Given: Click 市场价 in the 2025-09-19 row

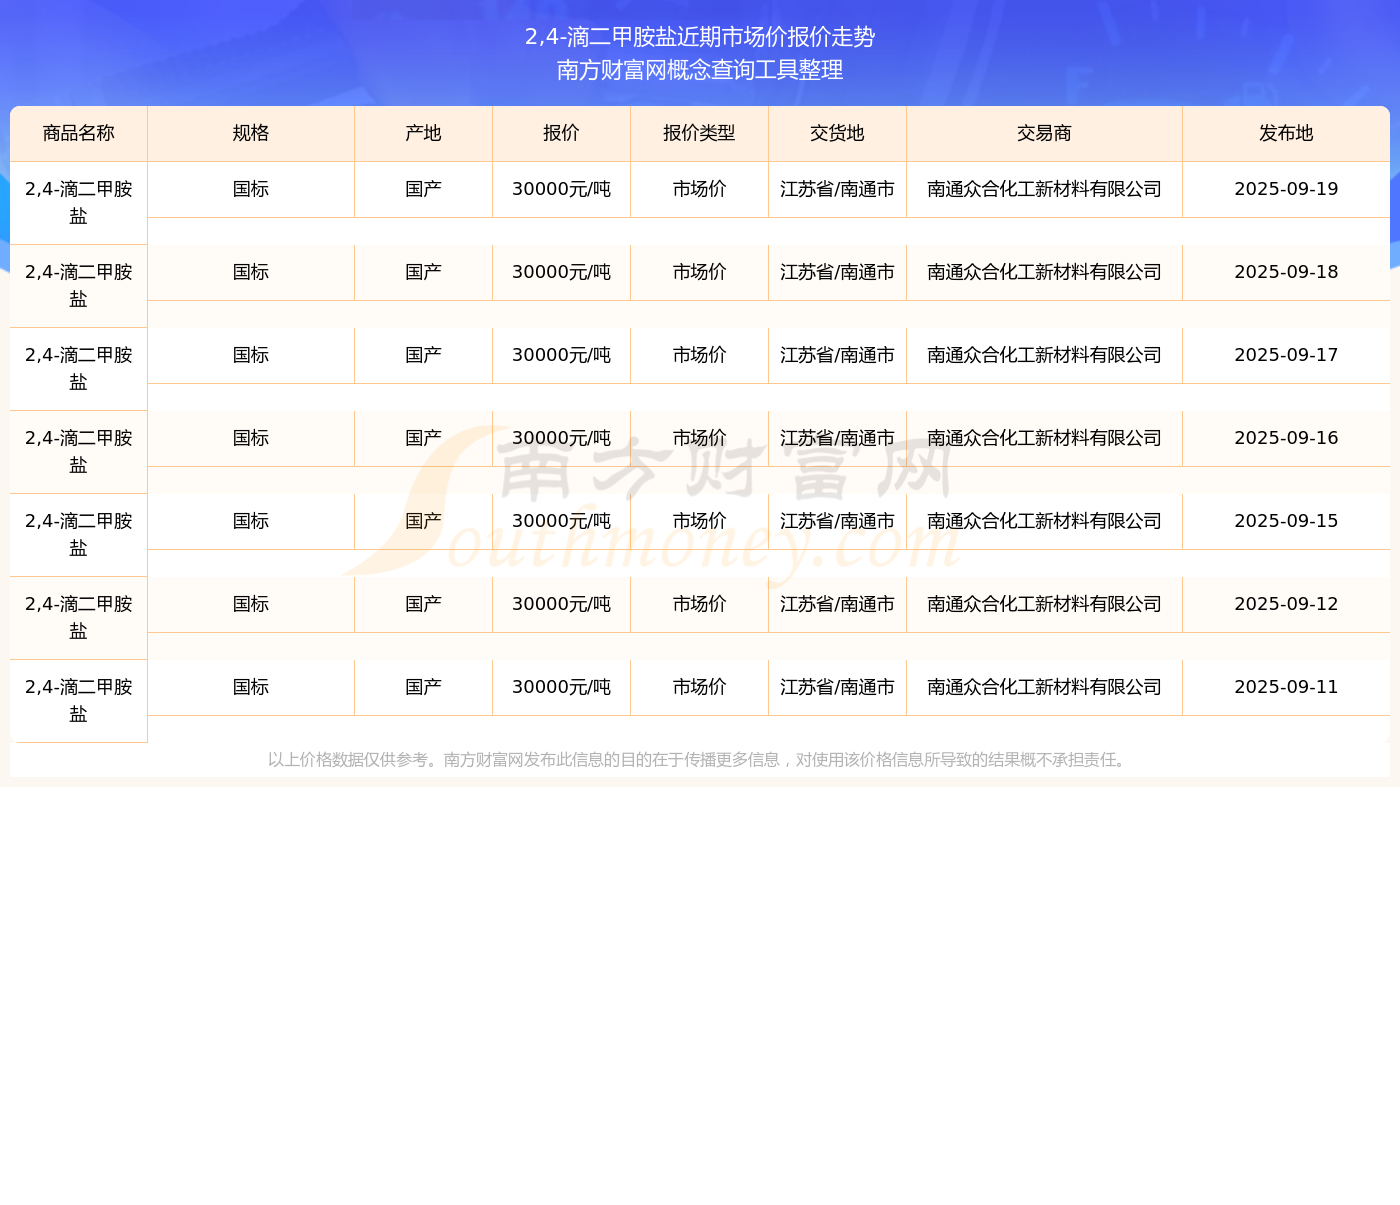Looking at the screenshot, I should [699, 189].
